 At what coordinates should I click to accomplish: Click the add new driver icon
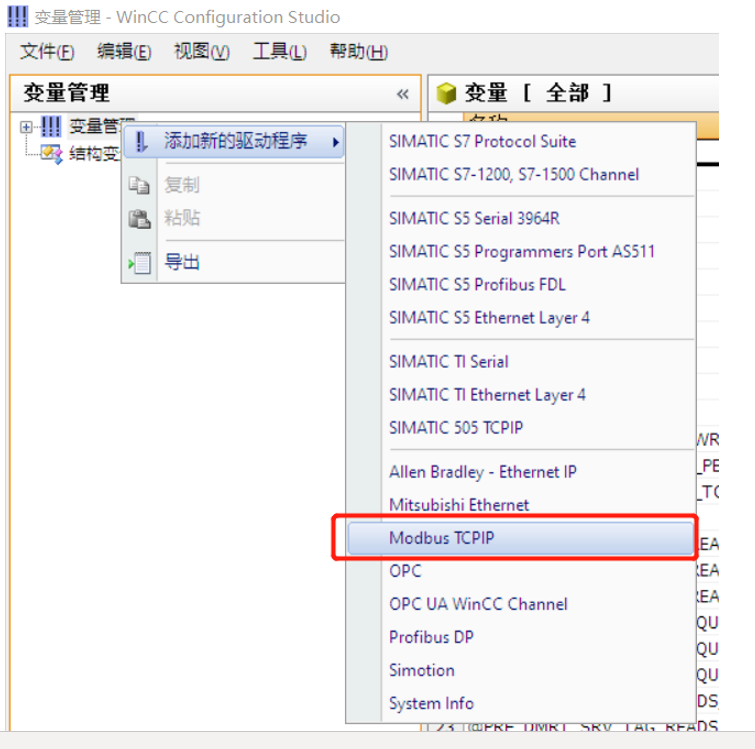tap(141, 142)
